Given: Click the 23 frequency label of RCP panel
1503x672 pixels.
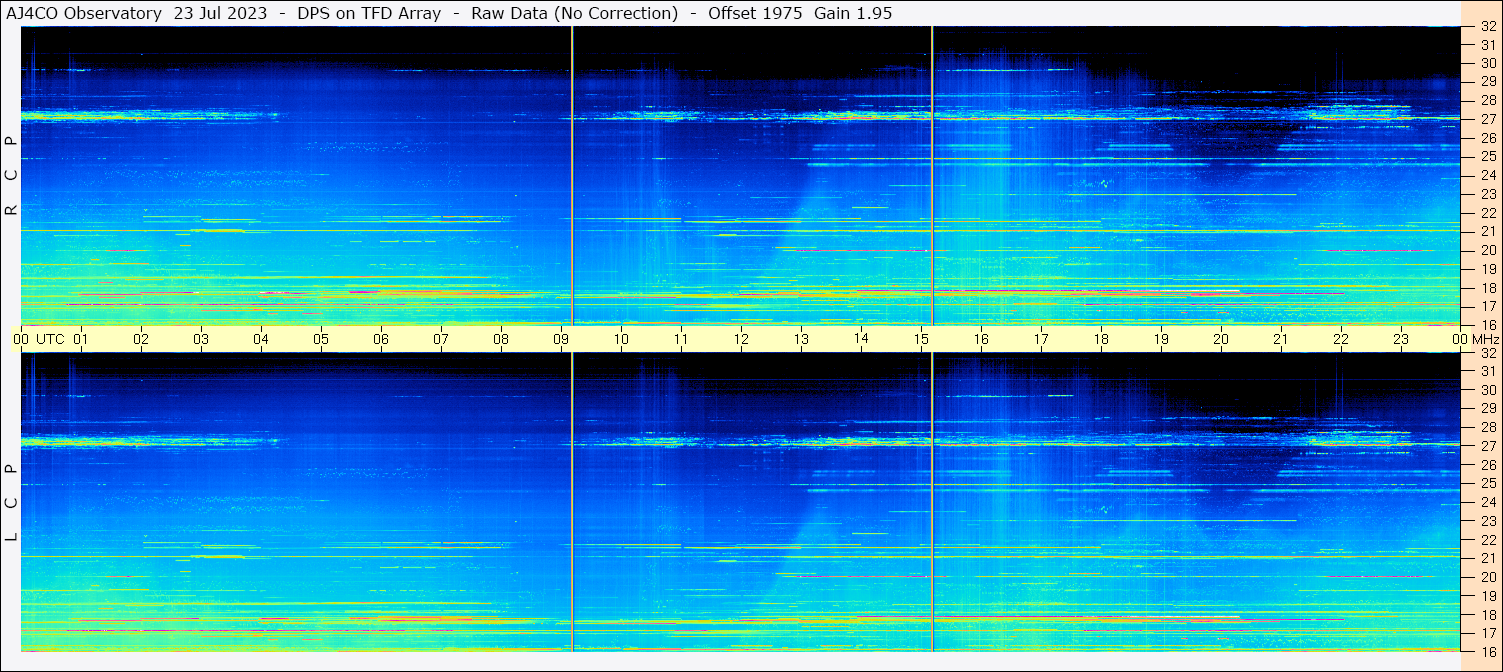Looking at the screenshot, I should pos(1487,194).
